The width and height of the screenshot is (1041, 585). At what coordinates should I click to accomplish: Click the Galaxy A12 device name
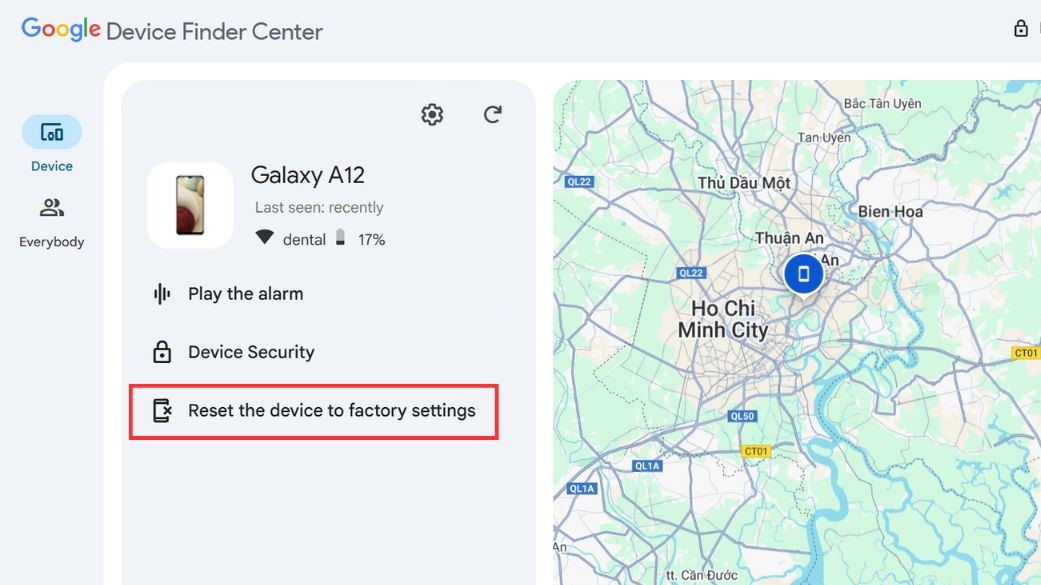pos(307,175)
